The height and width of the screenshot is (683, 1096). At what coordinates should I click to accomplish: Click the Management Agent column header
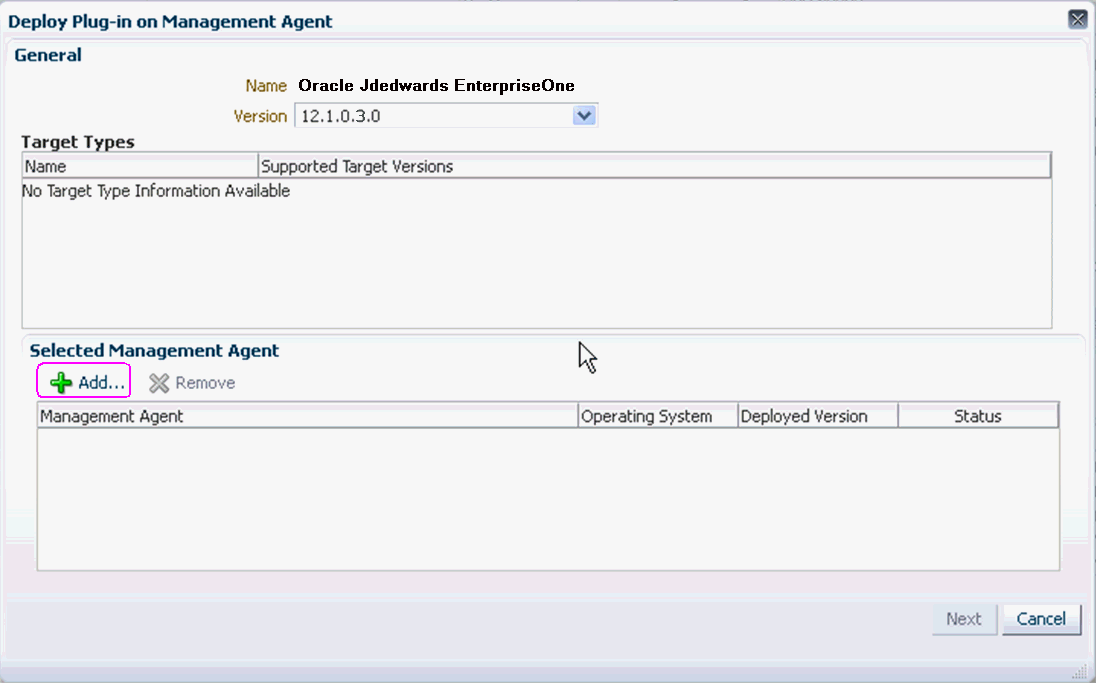tap(308, 416)
